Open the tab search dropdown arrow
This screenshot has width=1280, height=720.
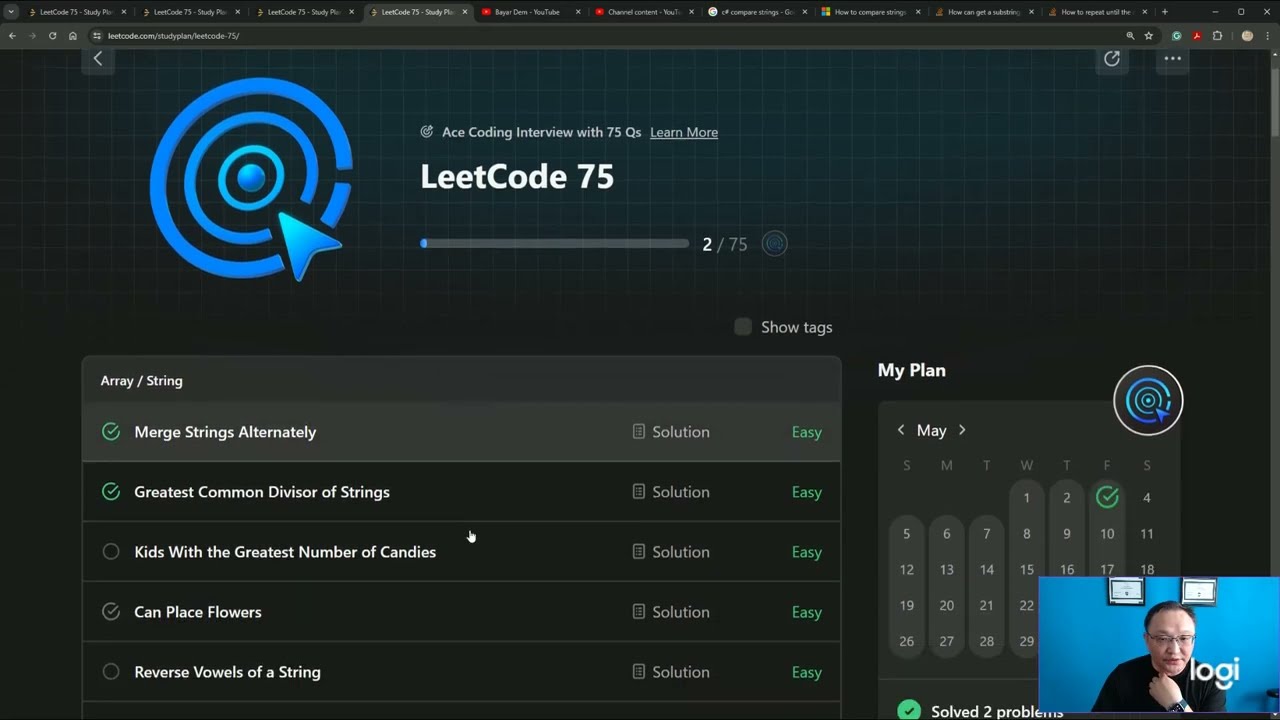point(11,12)
